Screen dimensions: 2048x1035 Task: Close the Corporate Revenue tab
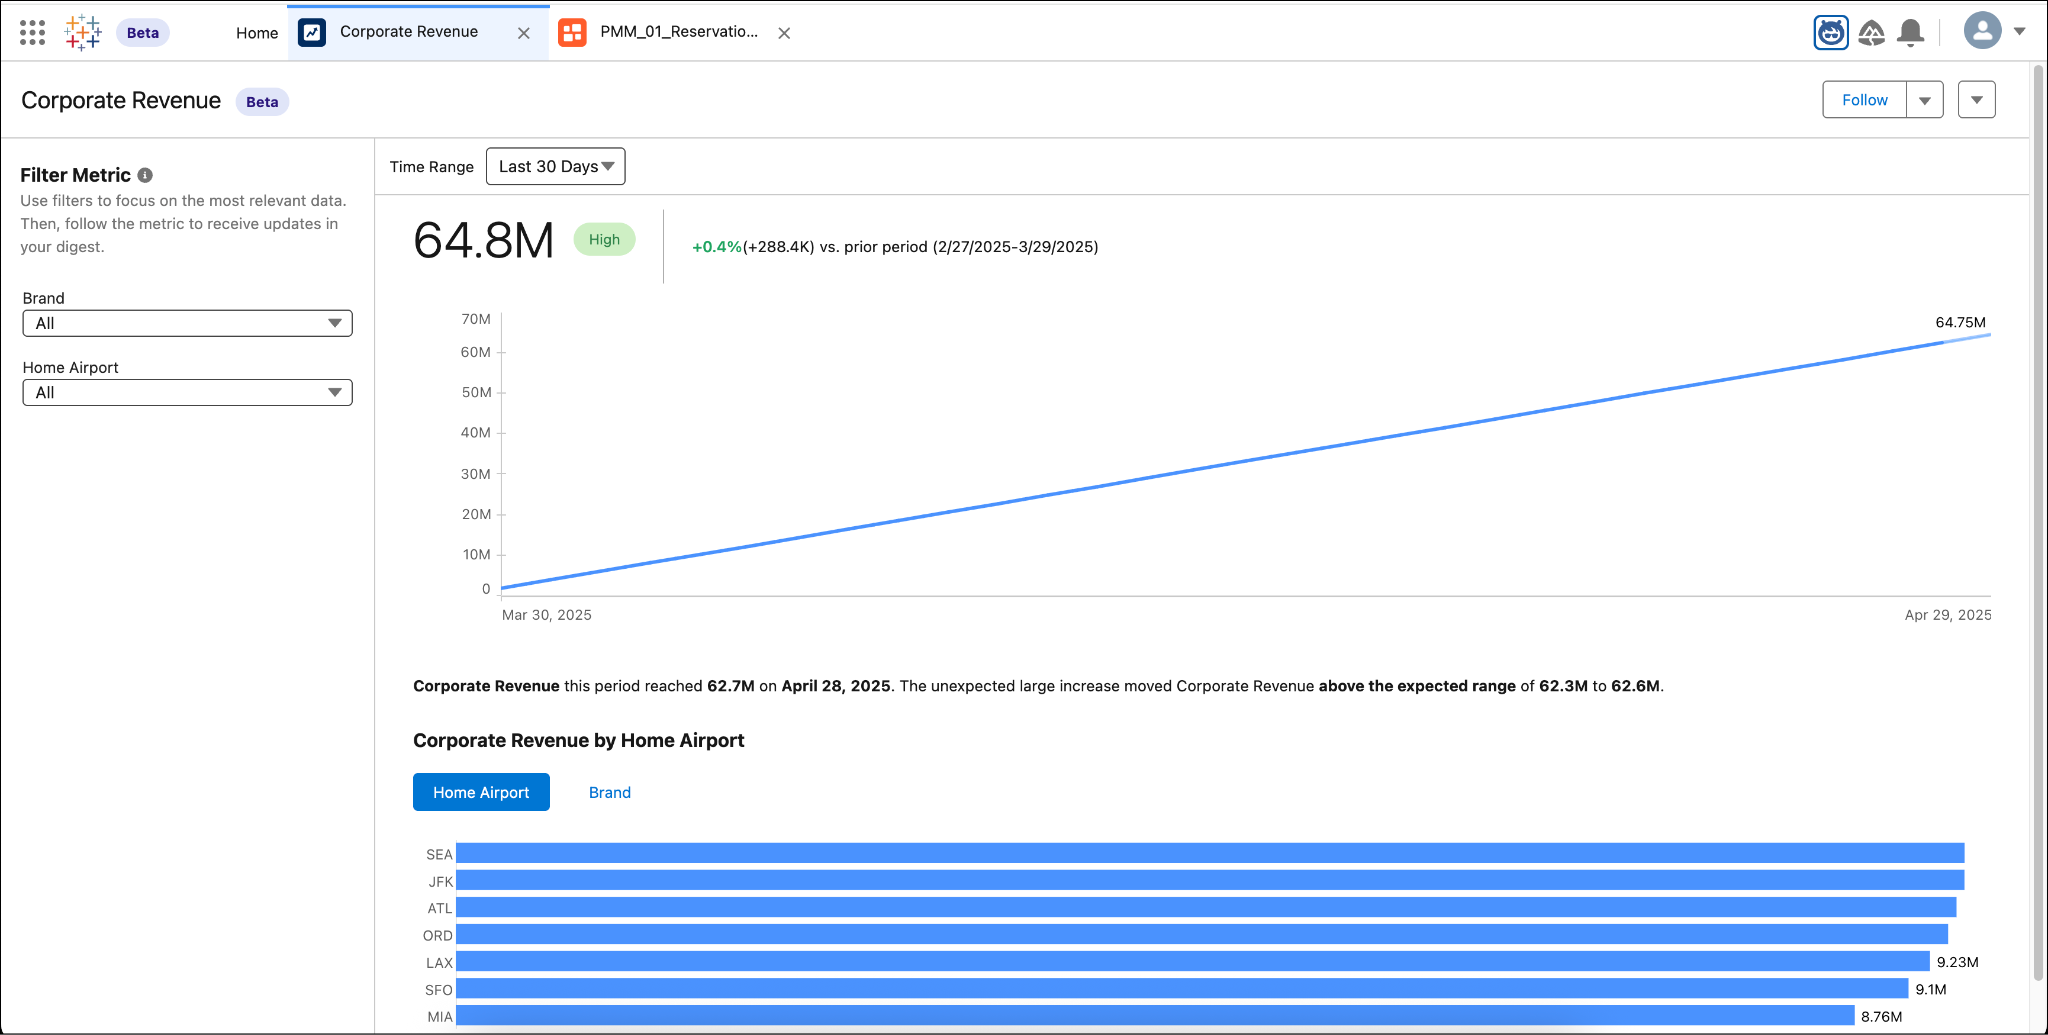(524, 33)
